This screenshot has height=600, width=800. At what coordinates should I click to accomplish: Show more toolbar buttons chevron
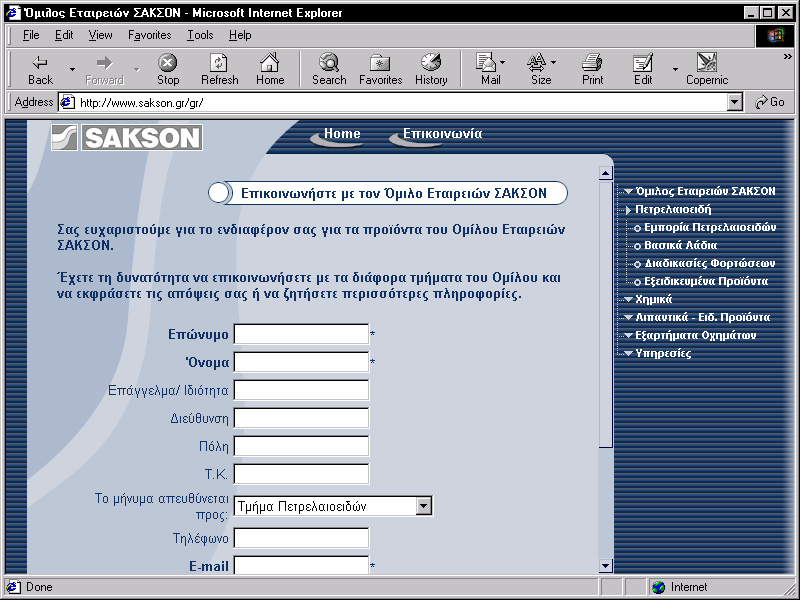coord(787,57)
